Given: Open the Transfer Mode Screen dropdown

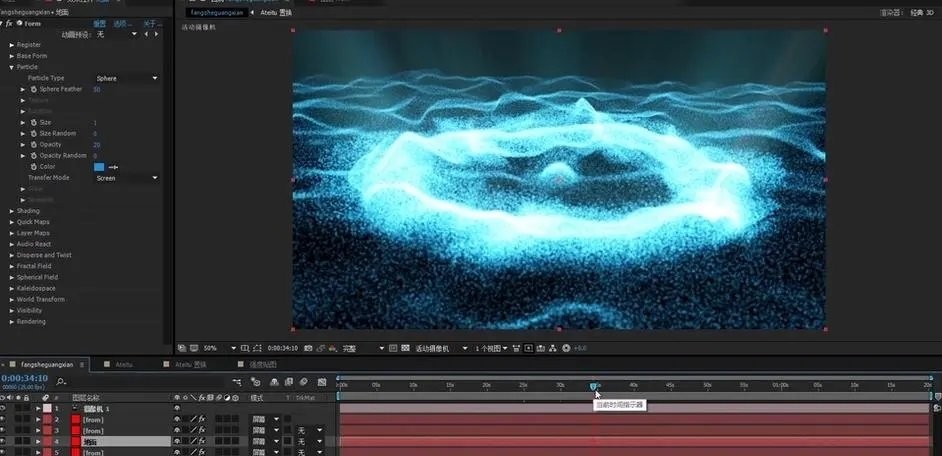Looking at the screenshot, I should [x=127, y=178].
